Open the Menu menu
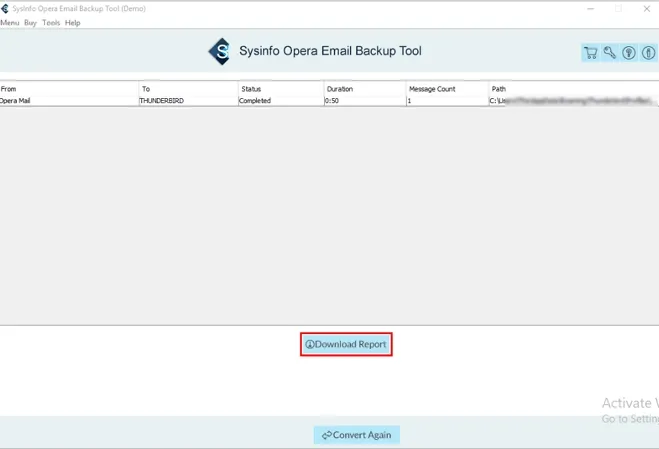Viewport: 659px width, 449px height. pyautogui.click(x=10, y=23)
